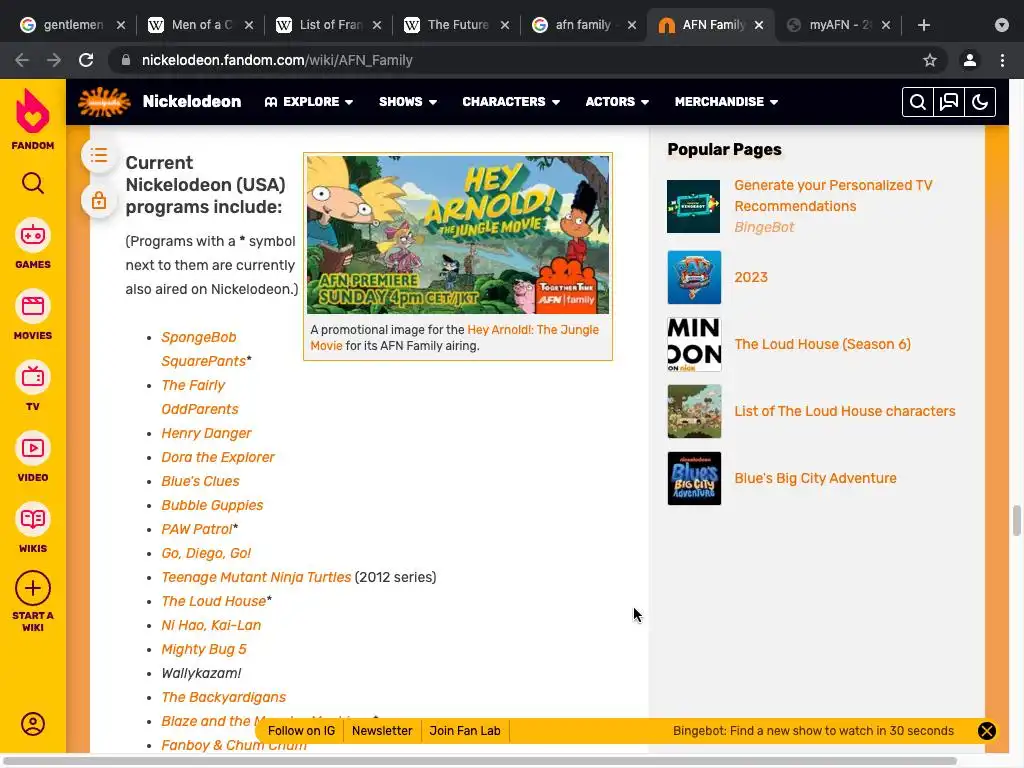Image resolution: width=1024 pixels, height=768 pixels.
Task: Click the page lock icon
Action: pos(99,200)
